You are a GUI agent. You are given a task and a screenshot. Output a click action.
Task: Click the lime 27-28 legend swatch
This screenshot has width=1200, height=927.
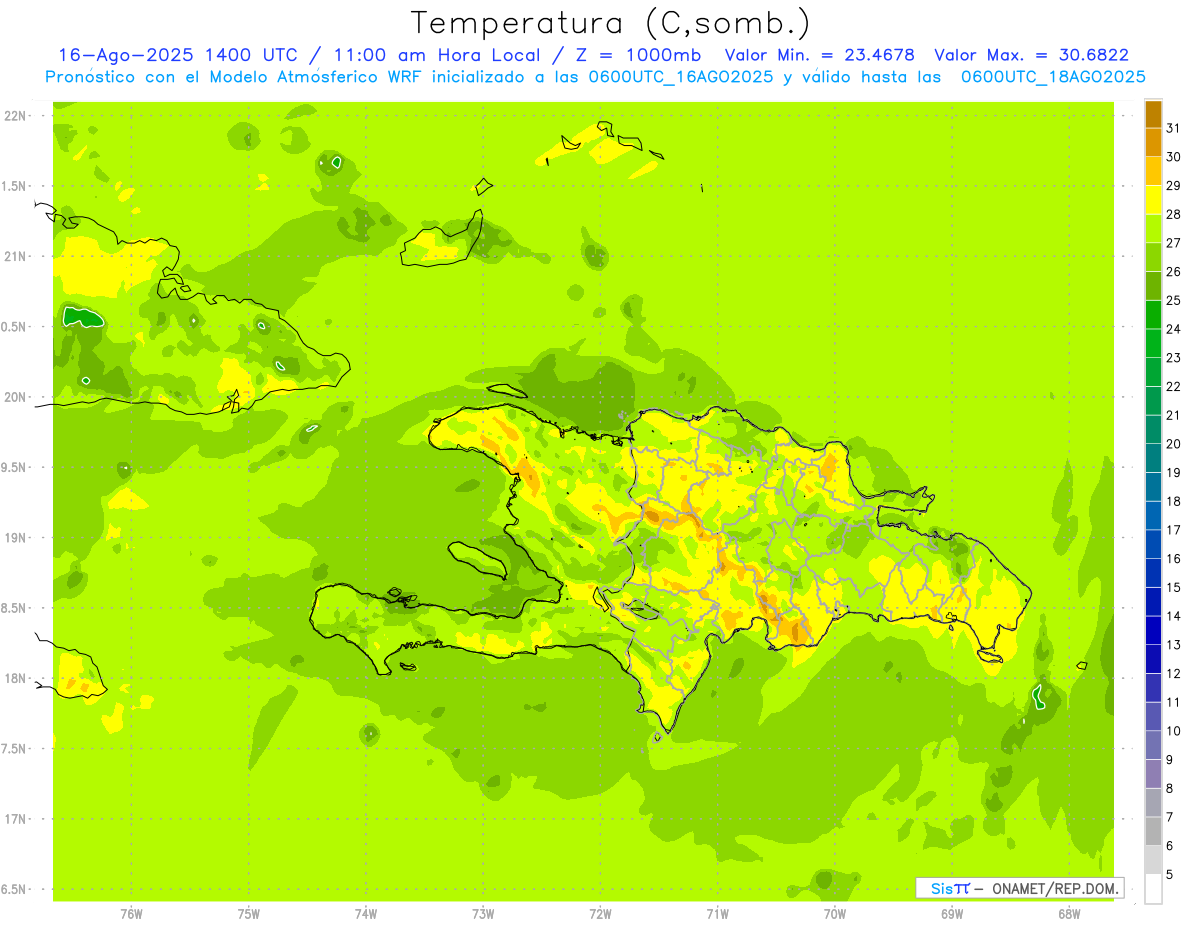[1153, 229]
